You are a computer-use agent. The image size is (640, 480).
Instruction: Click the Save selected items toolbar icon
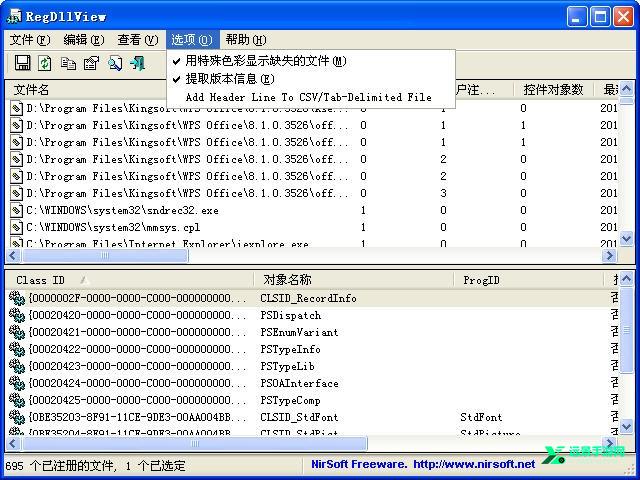pos(22,63)
